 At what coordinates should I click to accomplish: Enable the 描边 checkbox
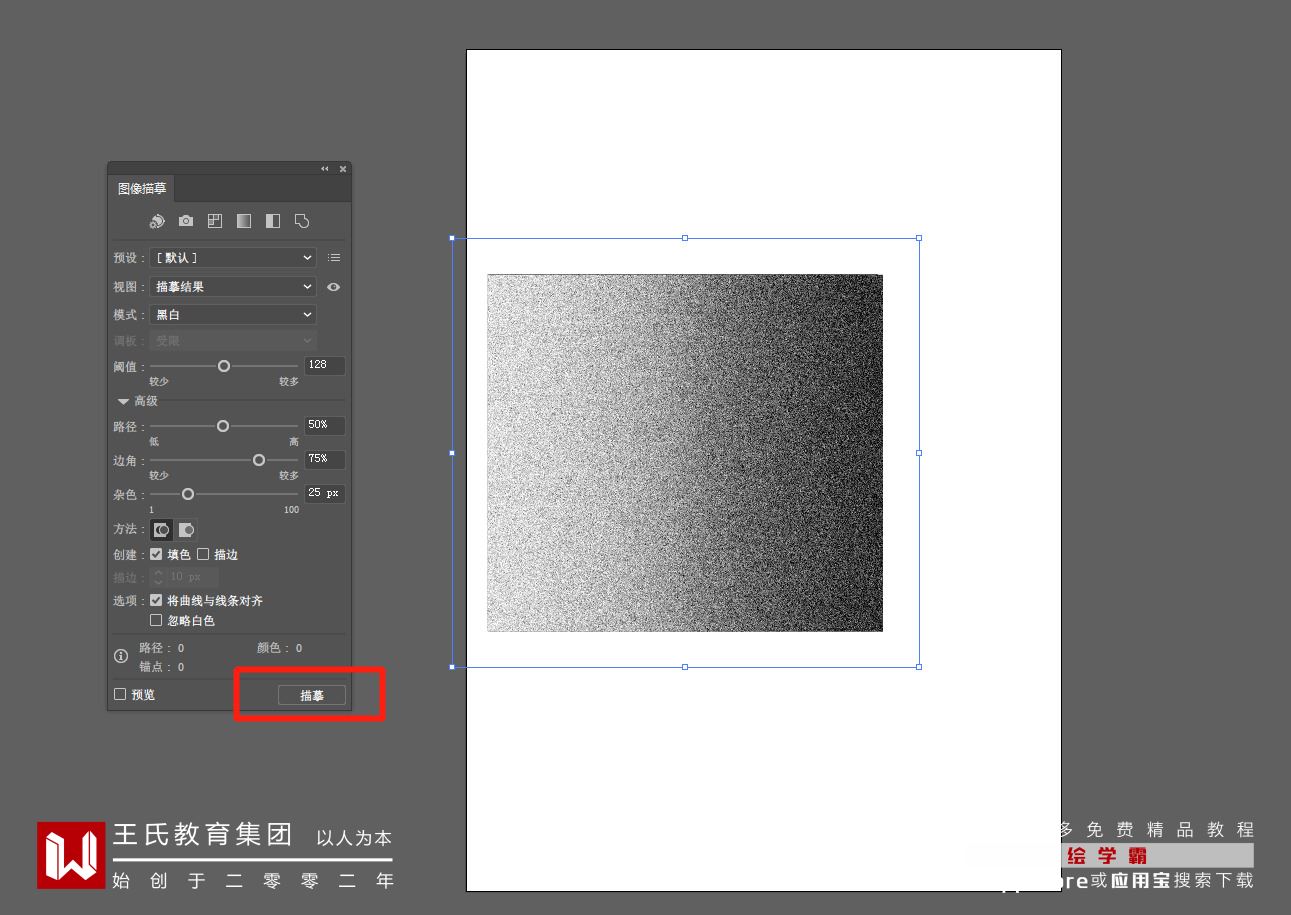203,554
